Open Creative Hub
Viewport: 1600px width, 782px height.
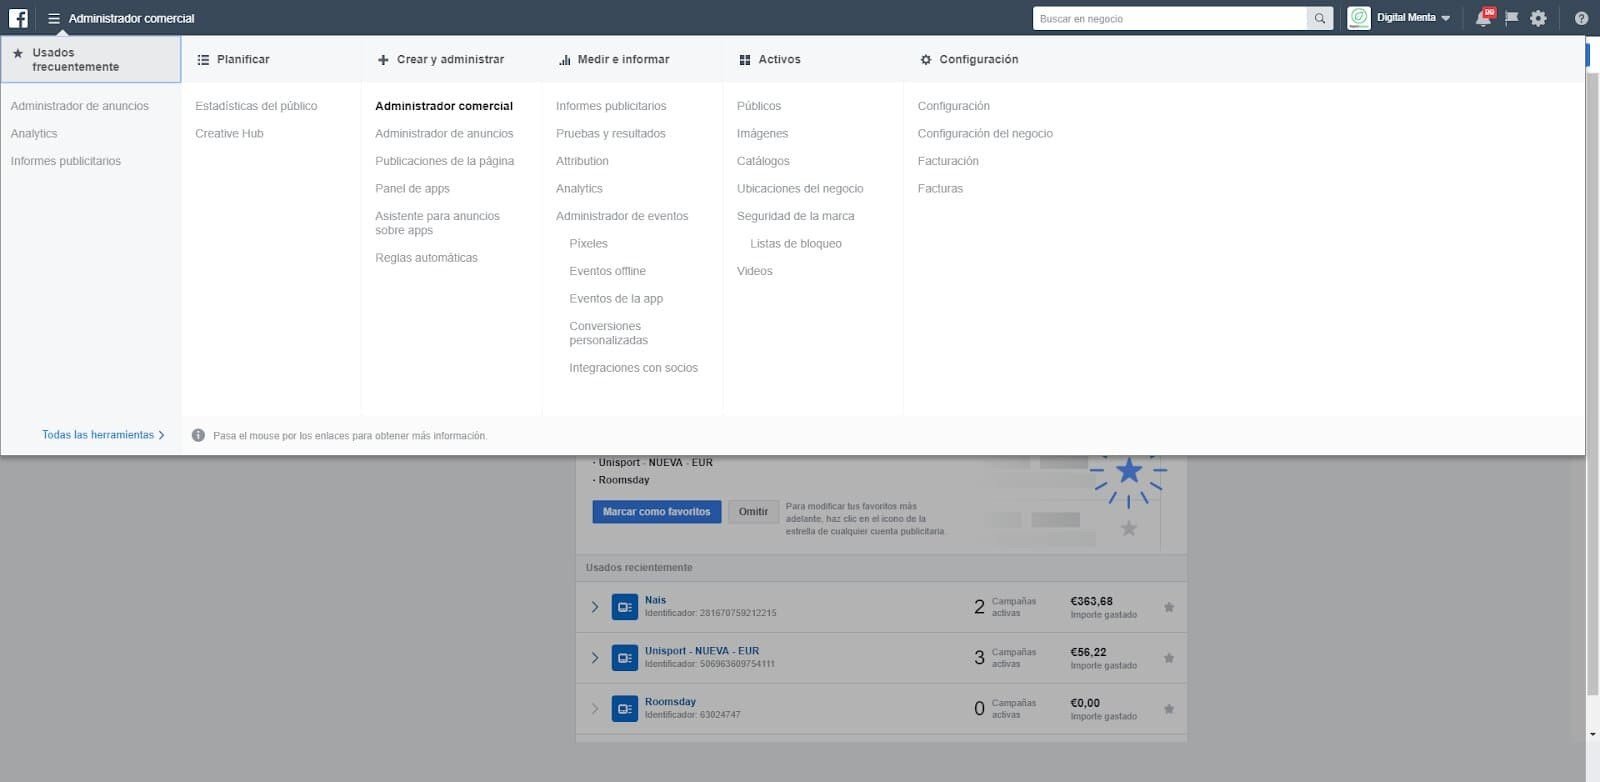tap(229, 133)
